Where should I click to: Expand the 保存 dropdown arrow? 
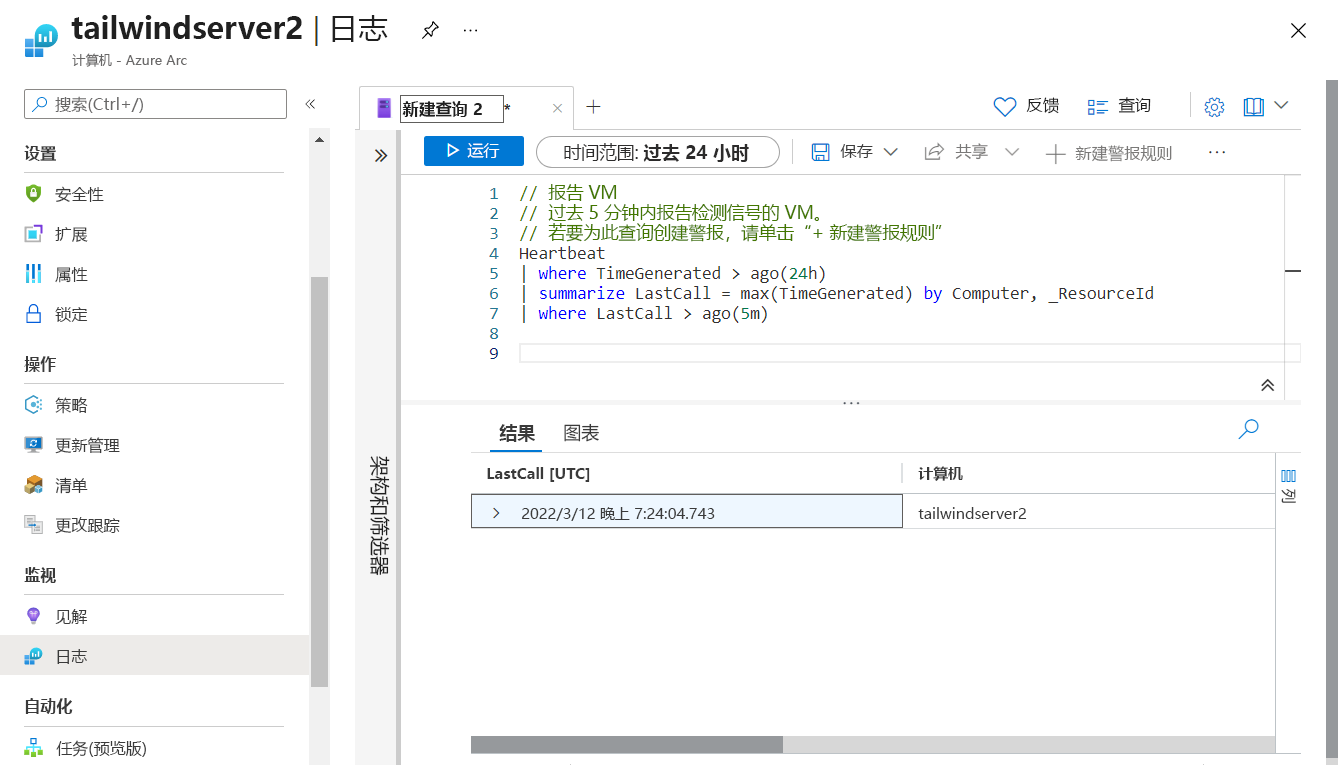[890, 152]
